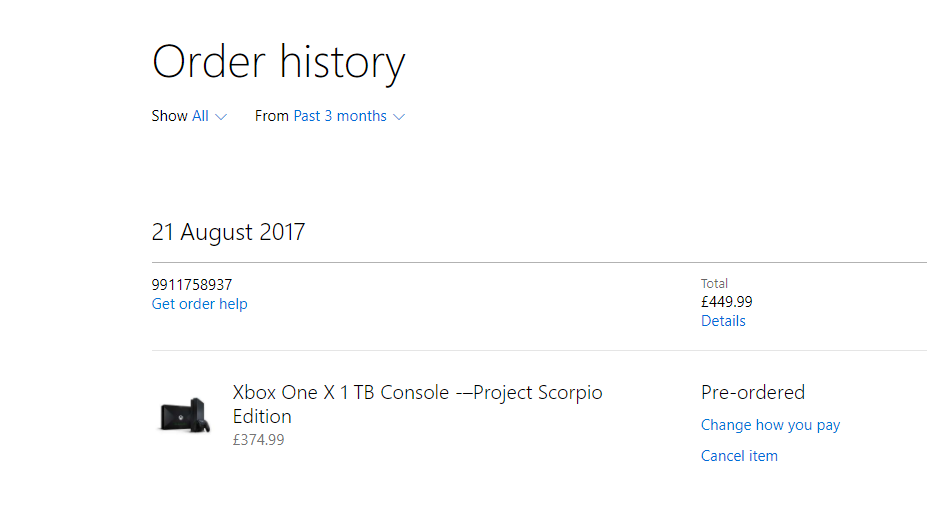View order Details under the total
The width and height of the screenshot is (927, 522).
click(x=723, y=321)
